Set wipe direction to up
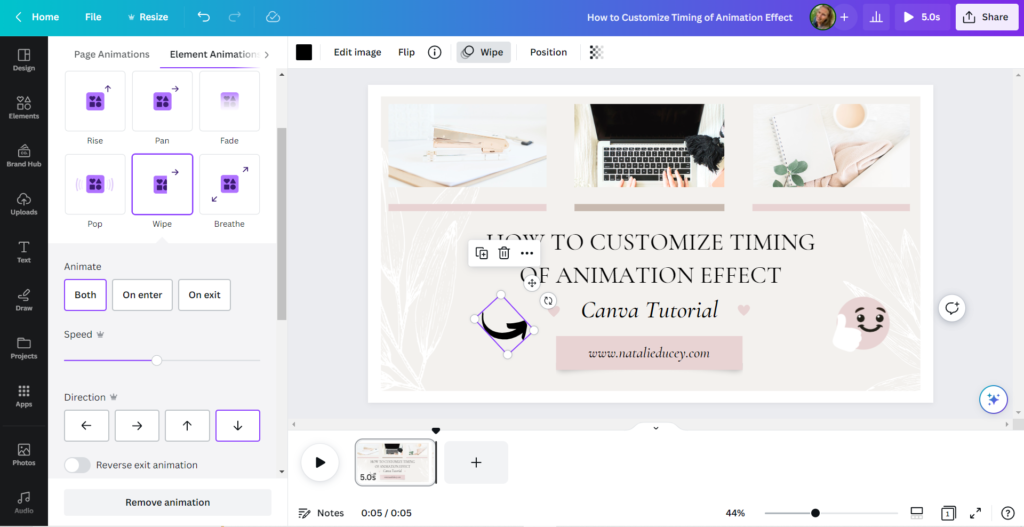1024x527 pixels. (x=187, y=426)
